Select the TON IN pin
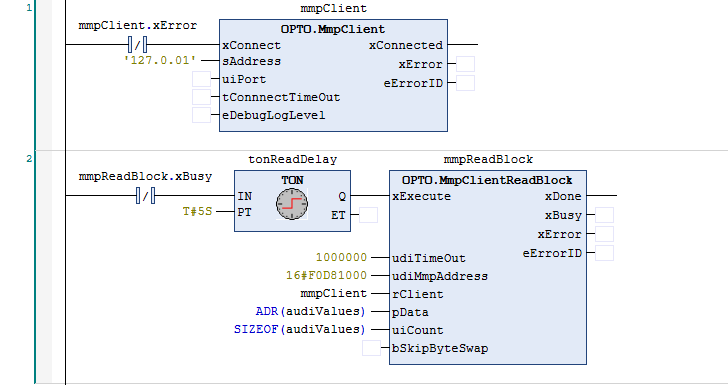The width and height of the screenshot is (728, 387). tap(245, 196)
